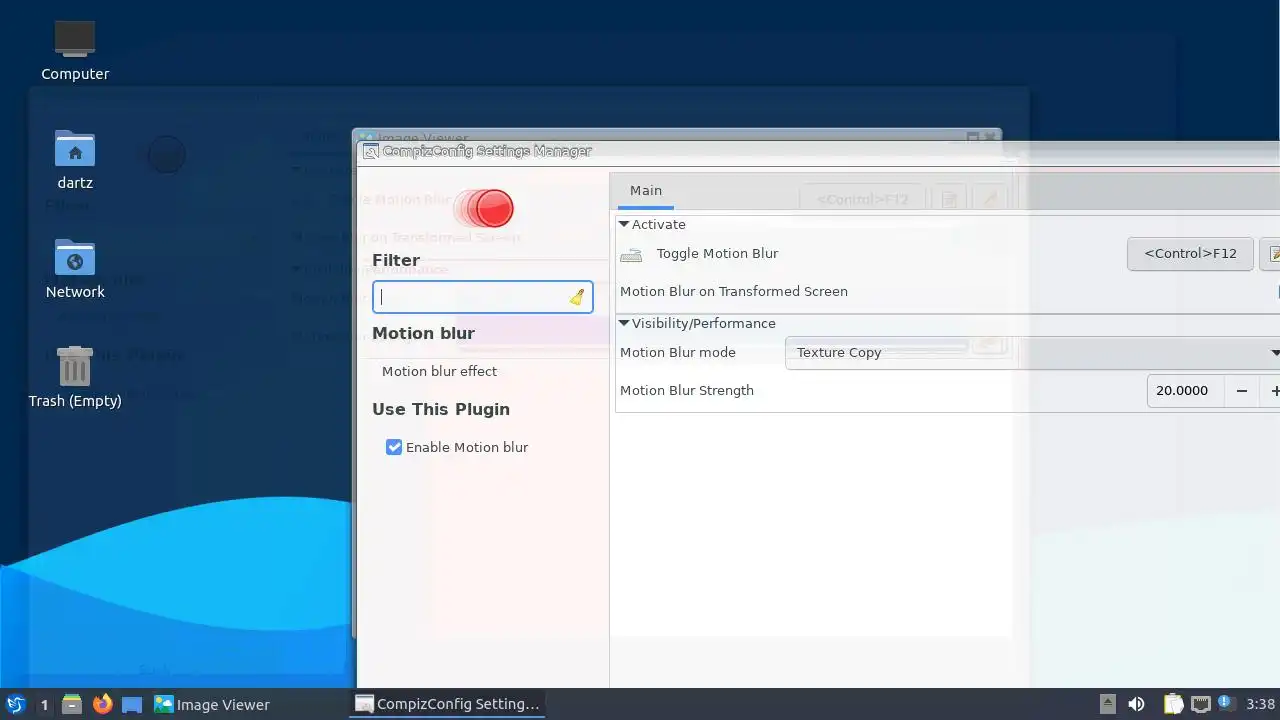
Task: Click the Motion Blur Strength label
Action: pyautogui.click(x=687, y=390)
